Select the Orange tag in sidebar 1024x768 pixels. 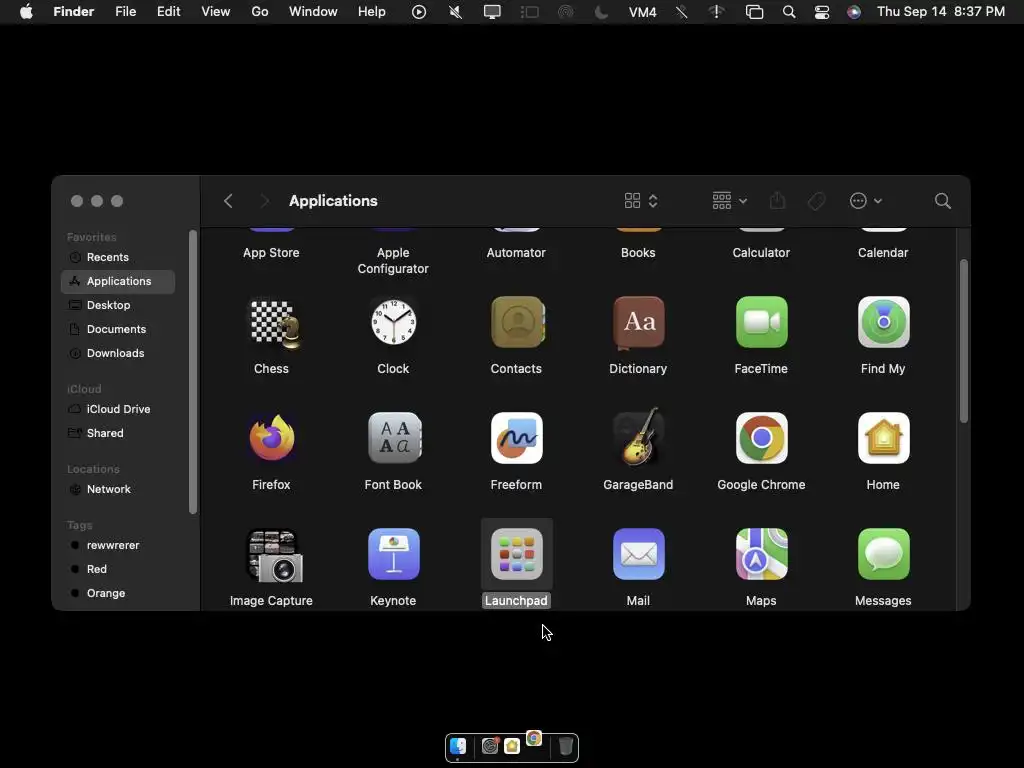pos(118,594)
